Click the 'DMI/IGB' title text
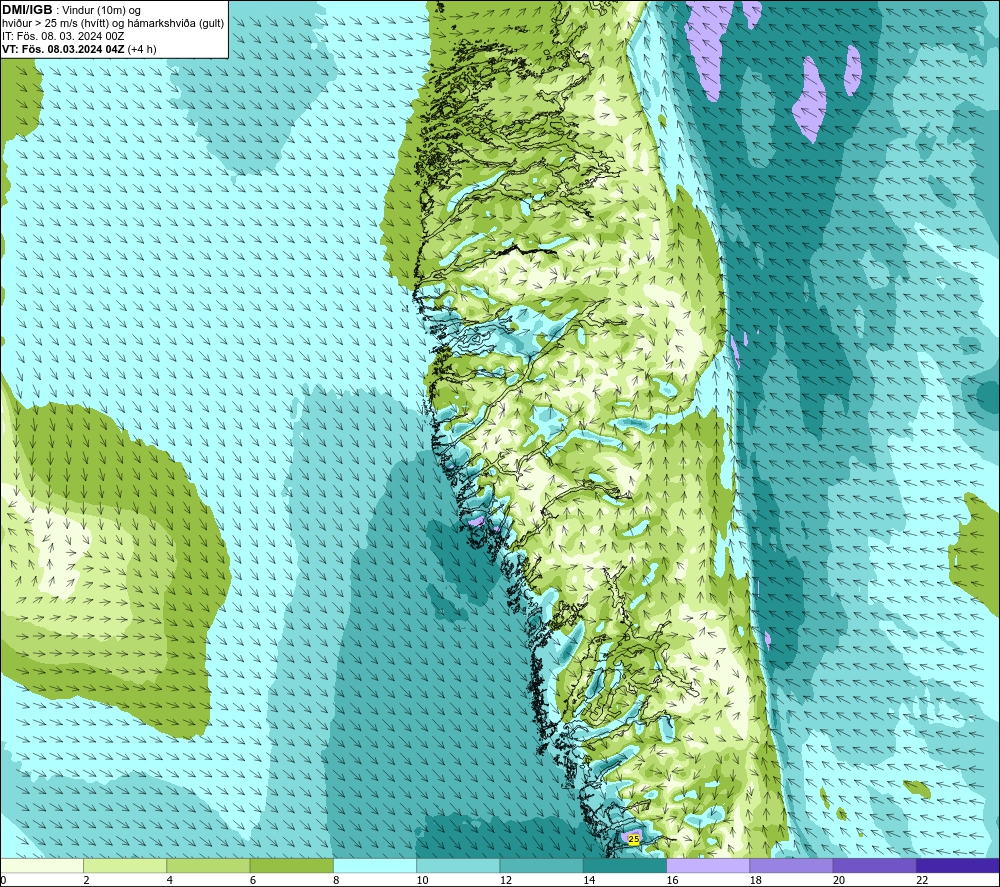This screenshot has height=887, width=1000. tap(27, 10)
